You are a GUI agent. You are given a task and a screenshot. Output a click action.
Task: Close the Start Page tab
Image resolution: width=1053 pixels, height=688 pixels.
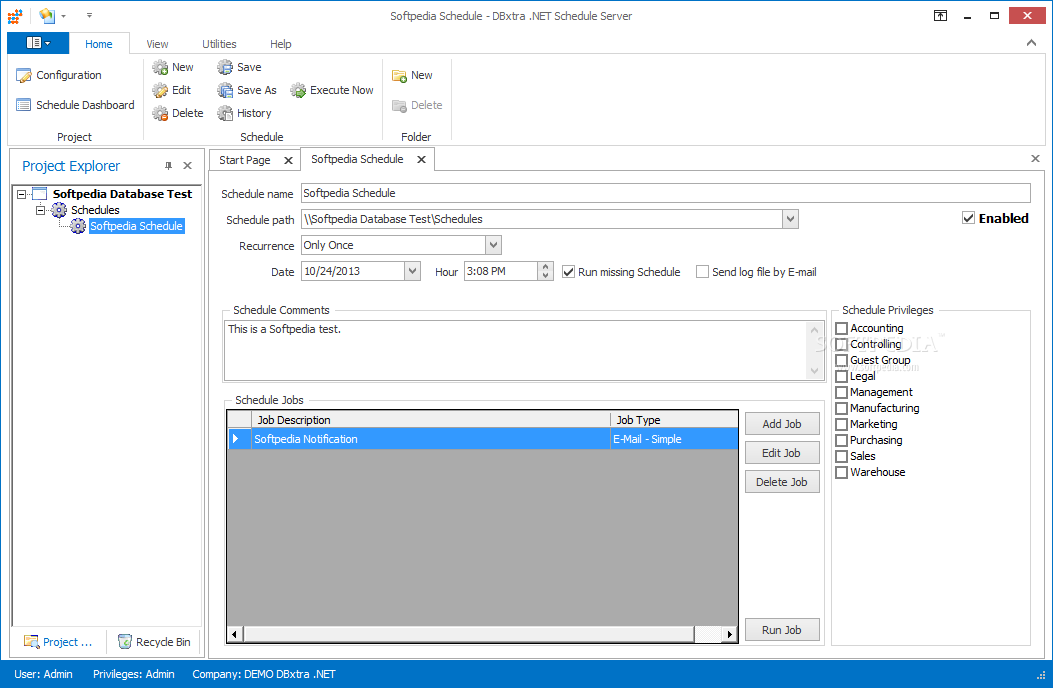point(288,160)
